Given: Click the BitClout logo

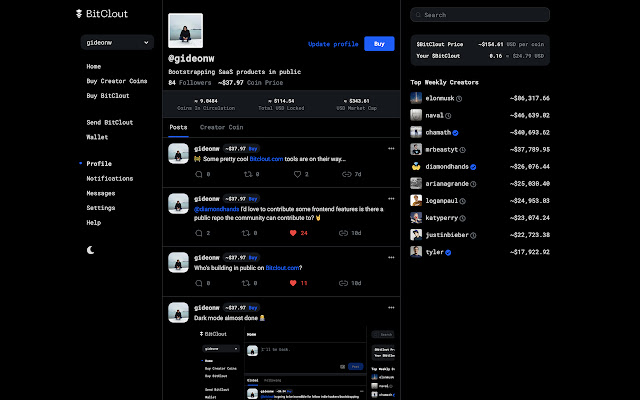Looking at the screenshot, I should tap(102, 14).
